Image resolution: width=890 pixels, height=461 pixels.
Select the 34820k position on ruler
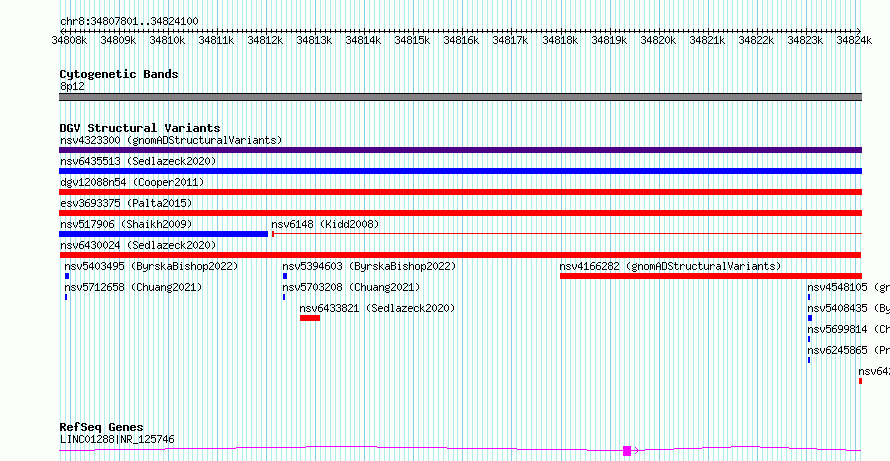(658, 40)
